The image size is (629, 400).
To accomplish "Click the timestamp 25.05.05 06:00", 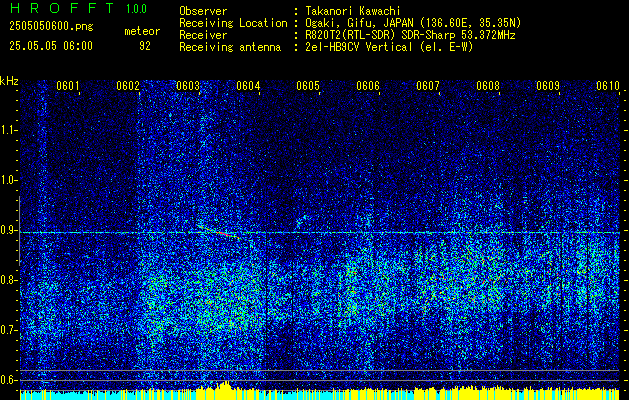I will tap(51, 46).
